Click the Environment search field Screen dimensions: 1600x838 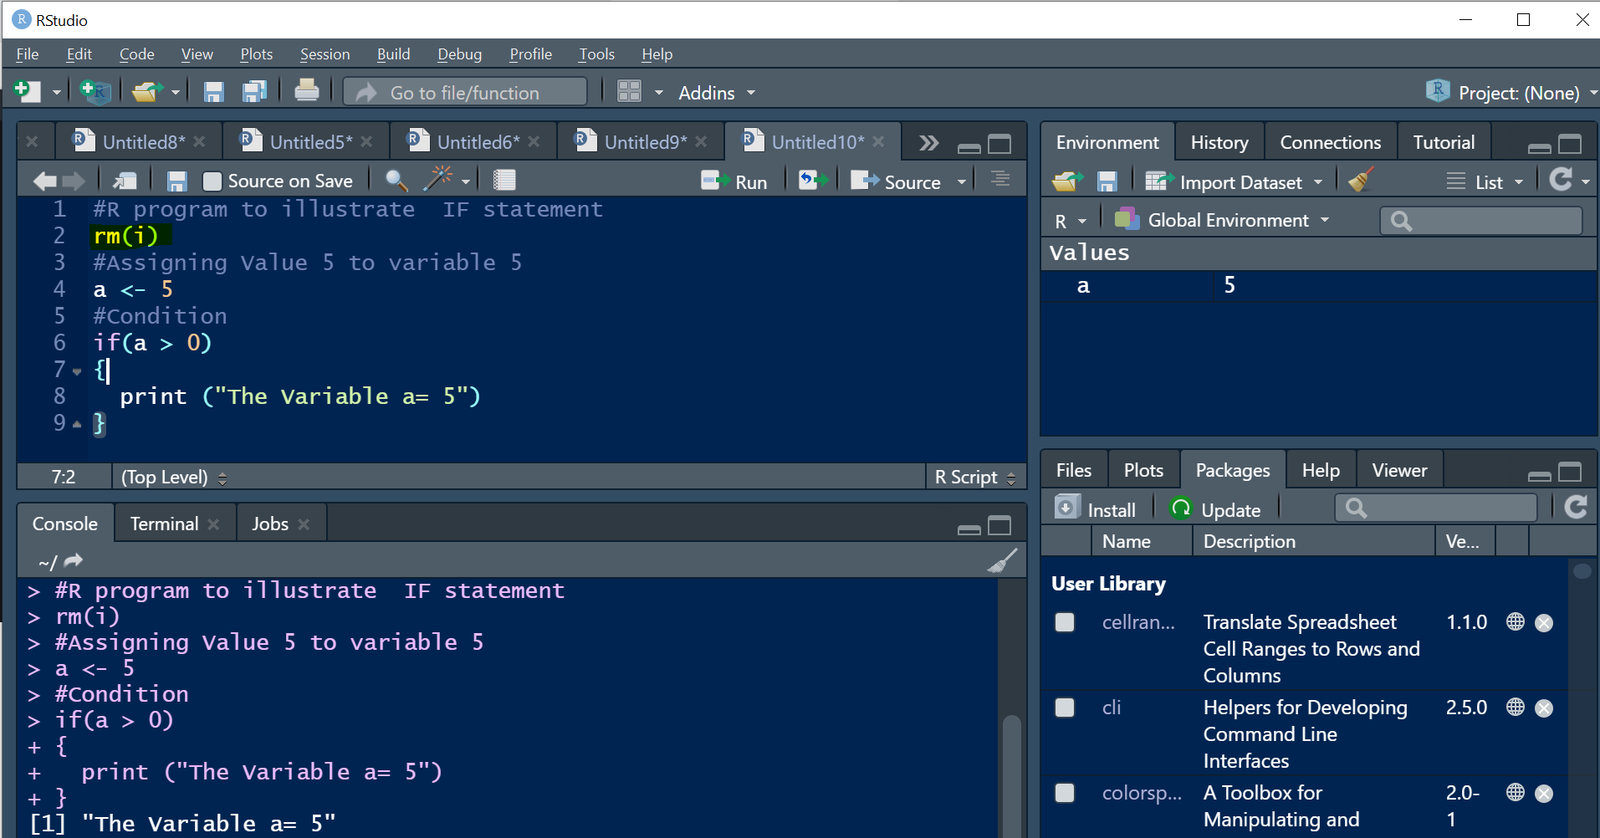tap(1481, 220)
